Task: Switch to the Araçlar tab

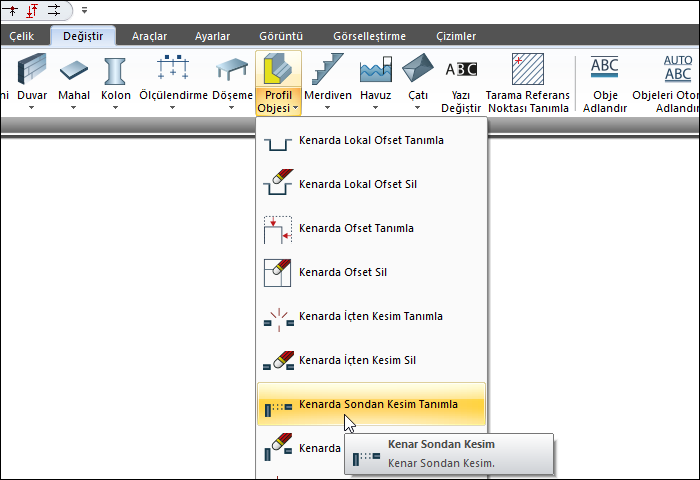Action: tap(150, 36)
